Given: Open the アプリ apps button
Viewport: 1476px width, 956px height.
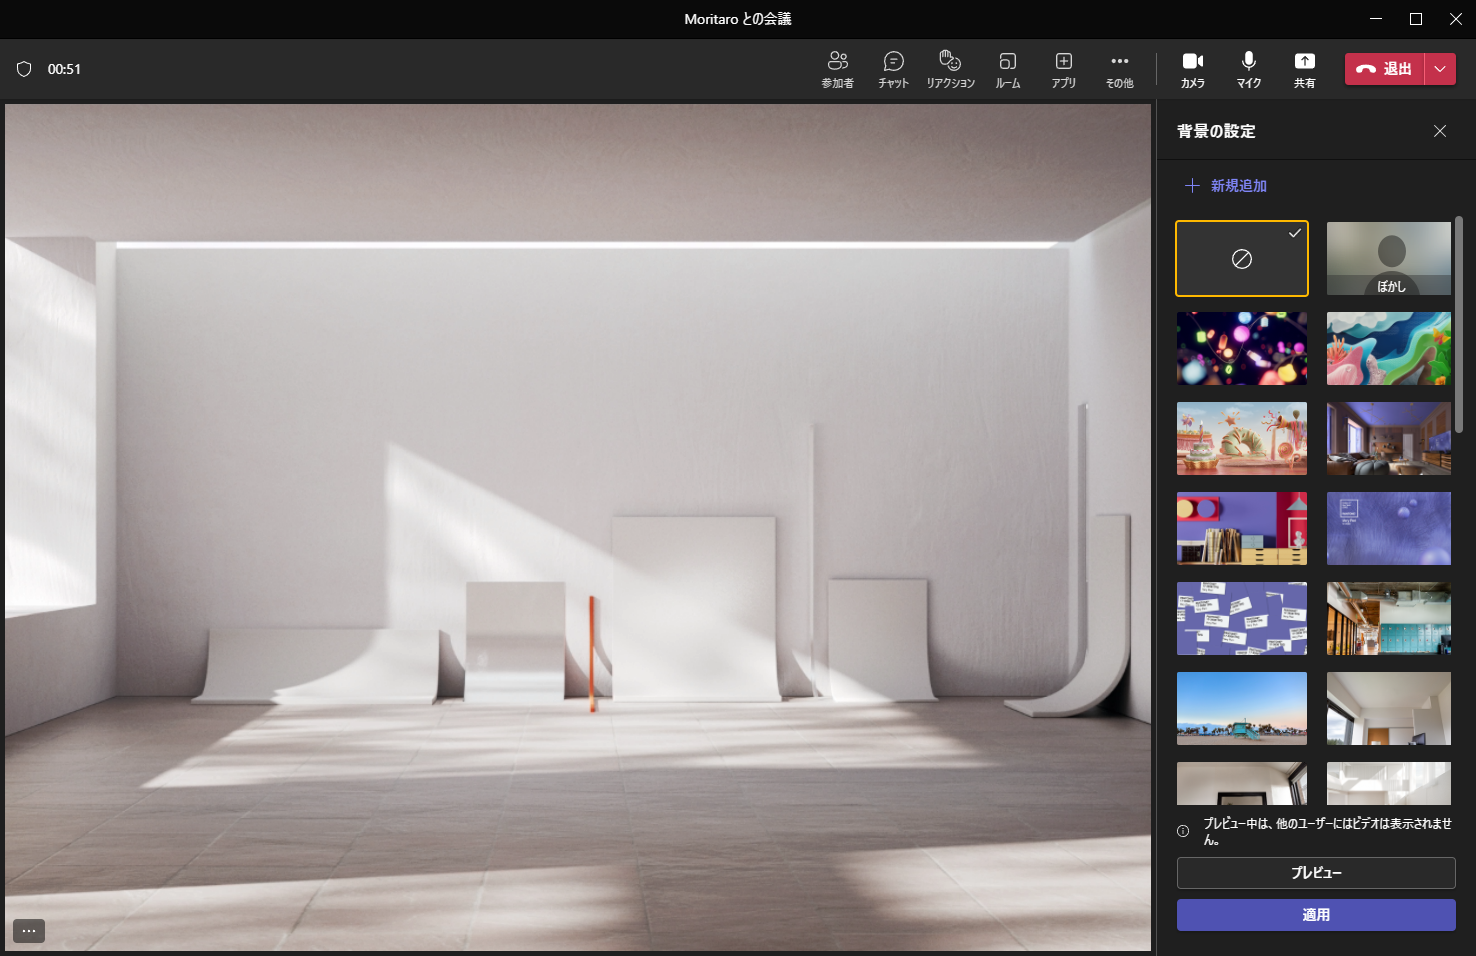Looking at the screenshot, I should pos(1063,69).
